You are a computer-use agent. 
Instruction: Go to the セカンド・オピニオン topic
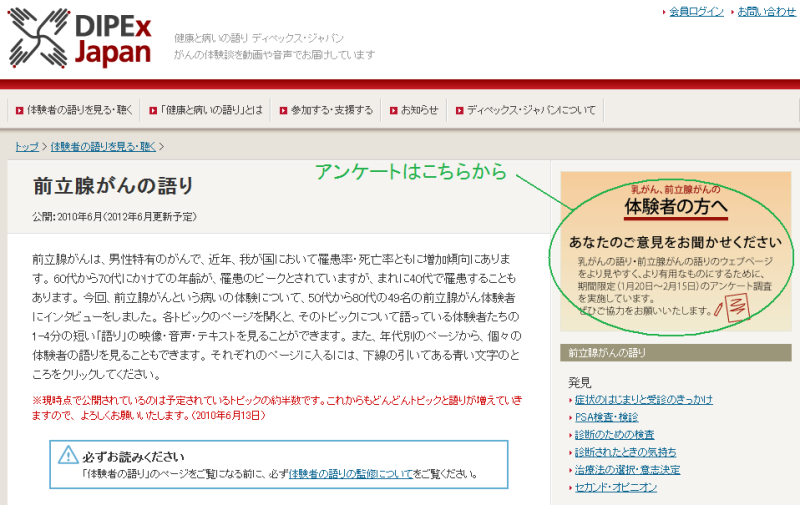(x=615, y=487)
